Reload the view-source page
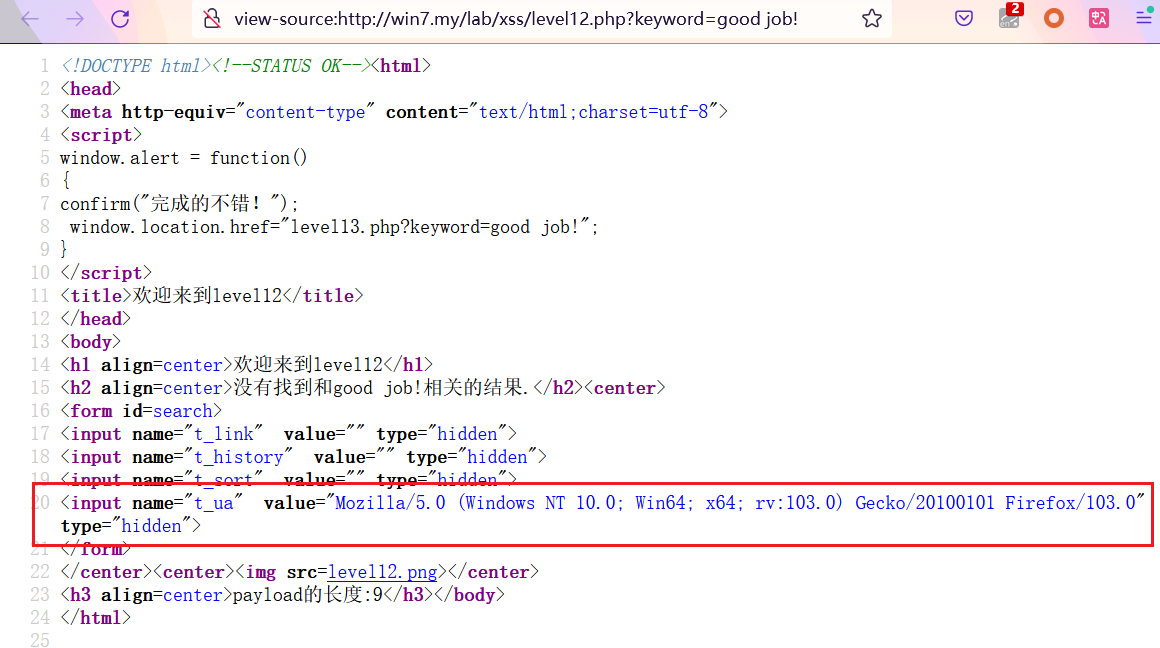 pos(120,19)
